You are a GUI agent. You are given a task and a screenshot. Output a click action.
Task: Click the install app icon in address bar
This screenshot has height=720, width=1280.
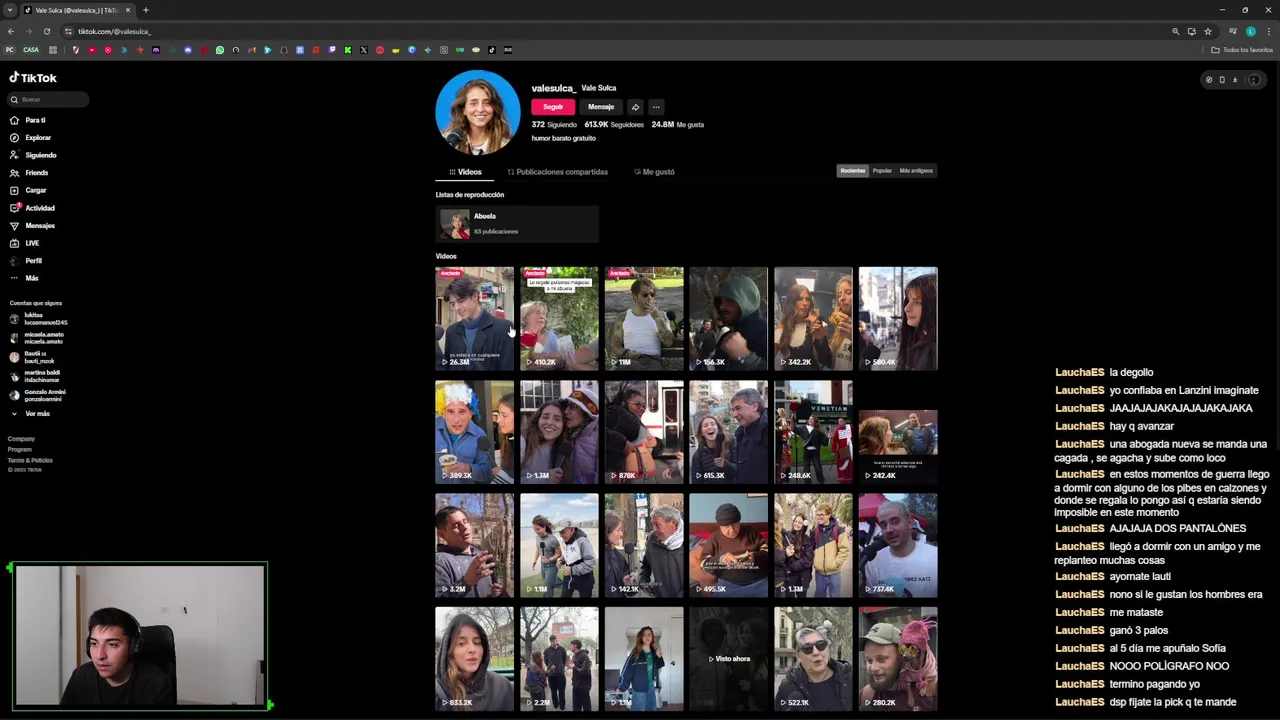(x=1192, y=31)
